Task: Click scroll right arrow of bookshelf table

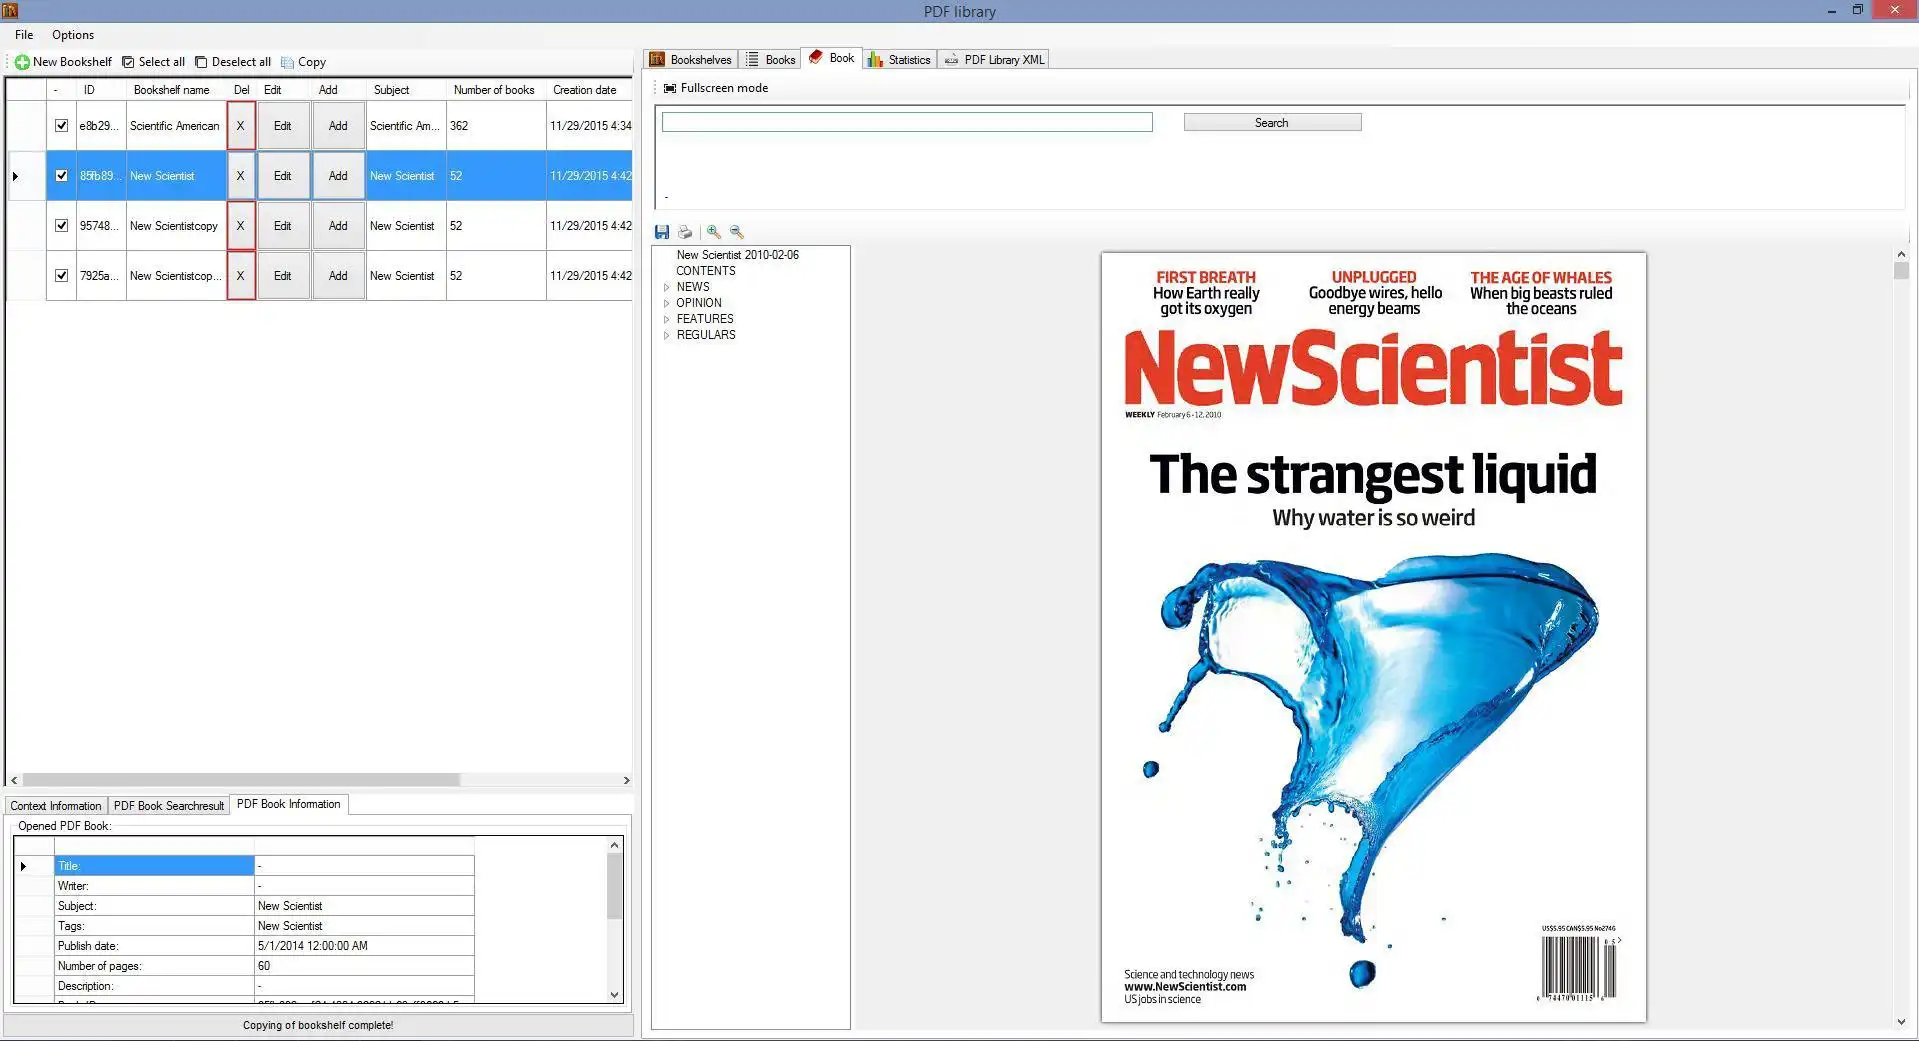Action: point(626,780)
